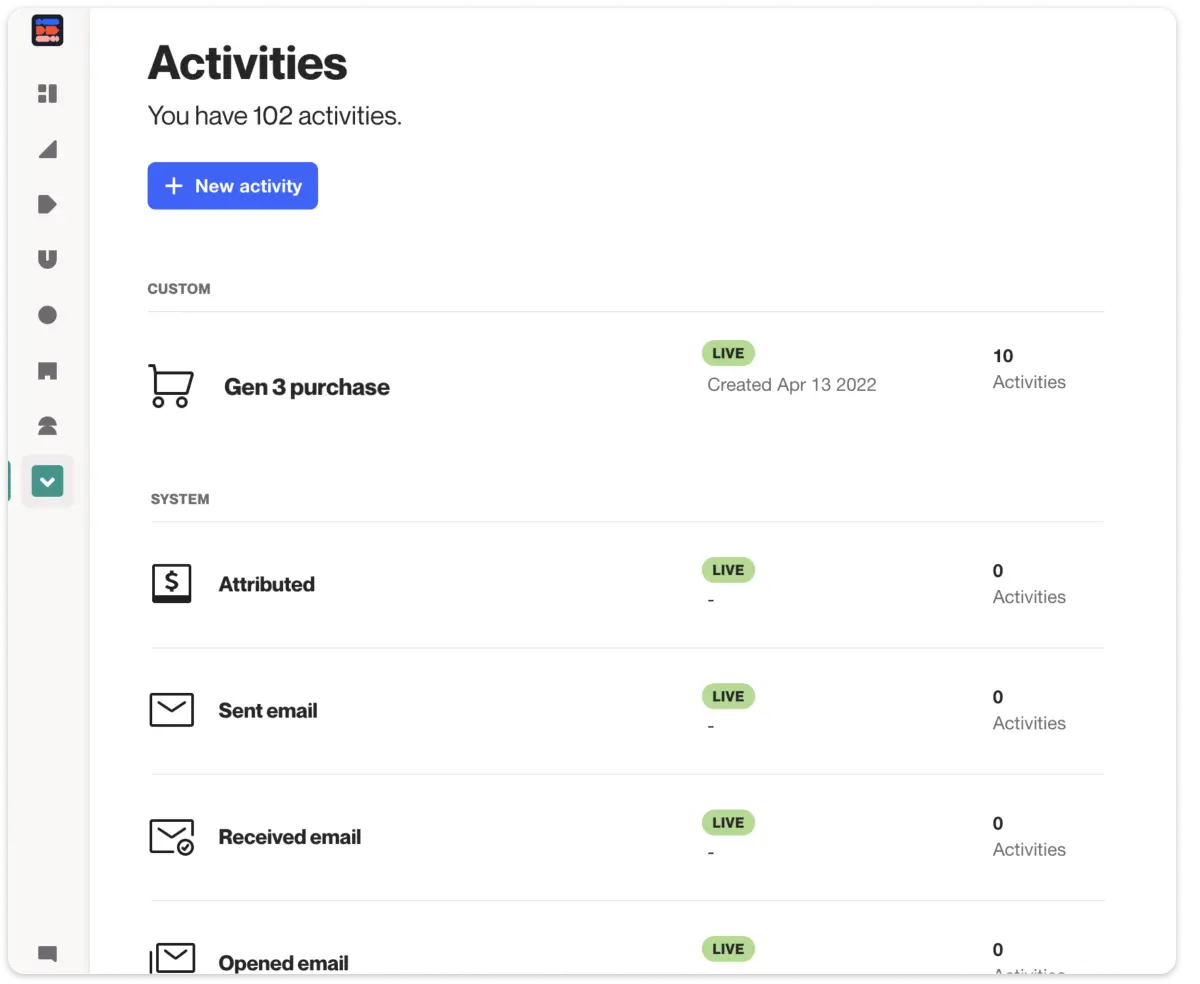Click the SYSTEM section header
The height and width of the screenshot is (984, 1200).
(x=180, y=499)
